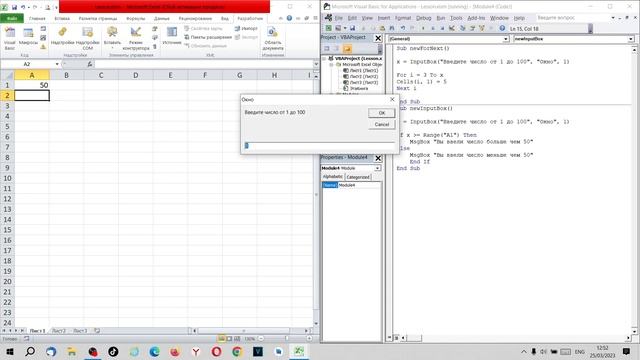Click the macro security warning triangle icon
This screenshot has width=640, height=360.
tap(43, 47)
